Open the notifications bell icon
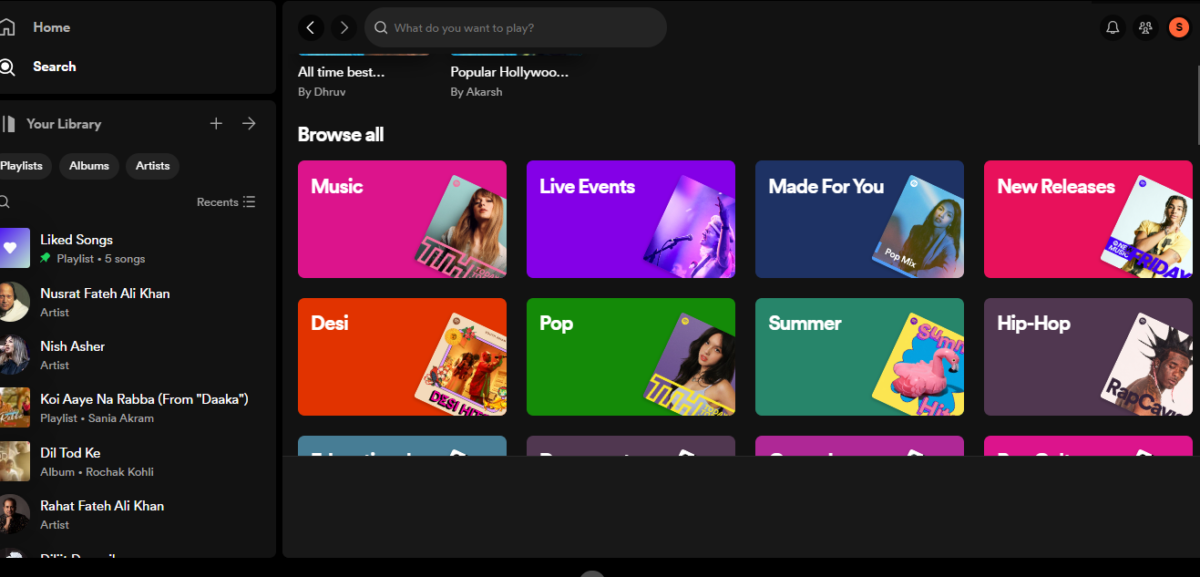The image size is (1200, 577). click(1112, 28)
